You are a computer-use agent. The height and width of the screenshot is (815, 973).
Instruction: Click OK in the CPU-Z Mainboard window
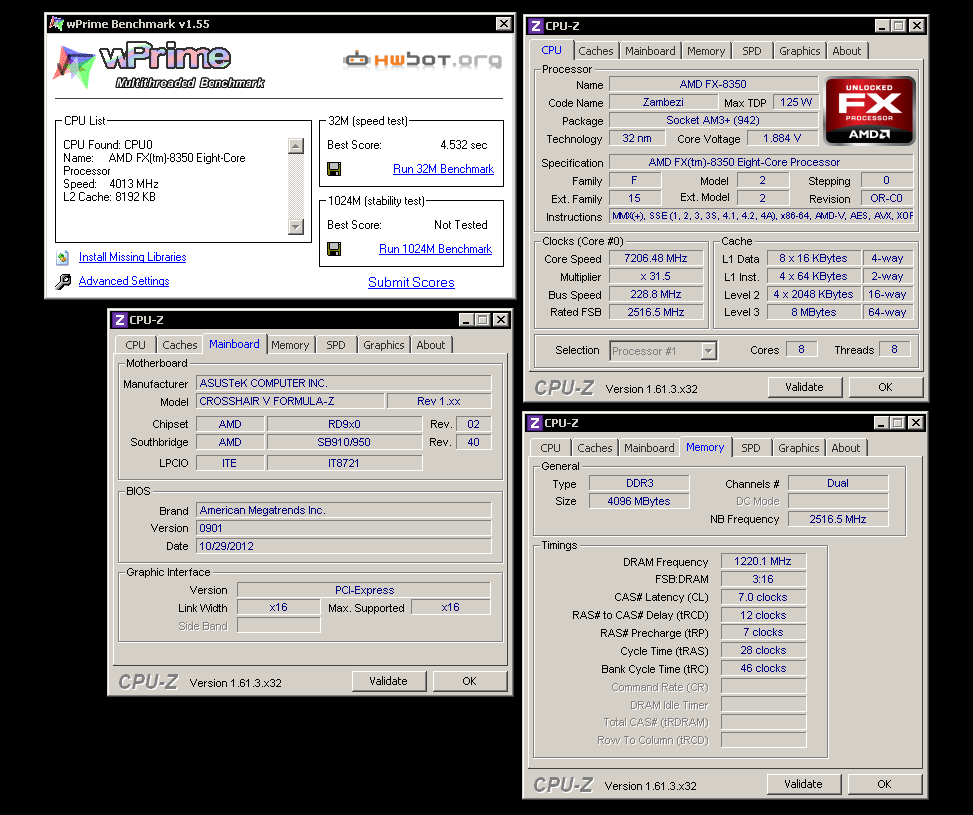coord(470,682)
